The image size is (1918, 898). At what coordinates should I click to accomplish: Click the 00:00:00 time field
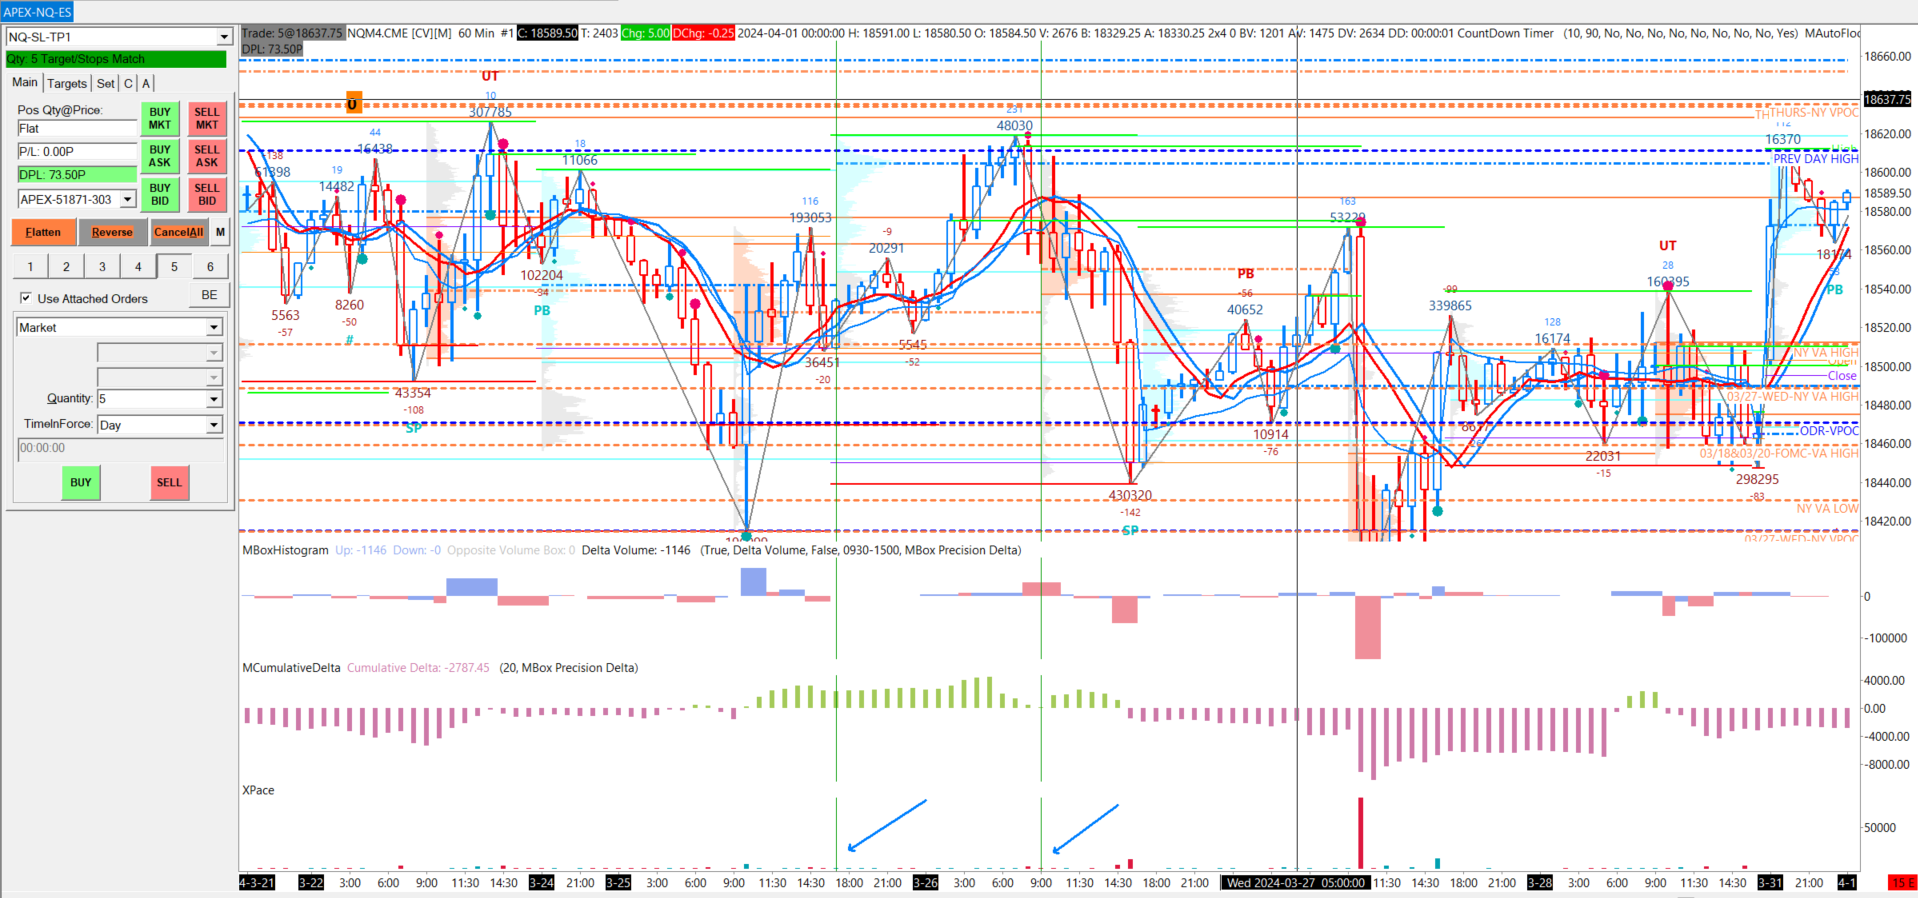coord(120,448)
